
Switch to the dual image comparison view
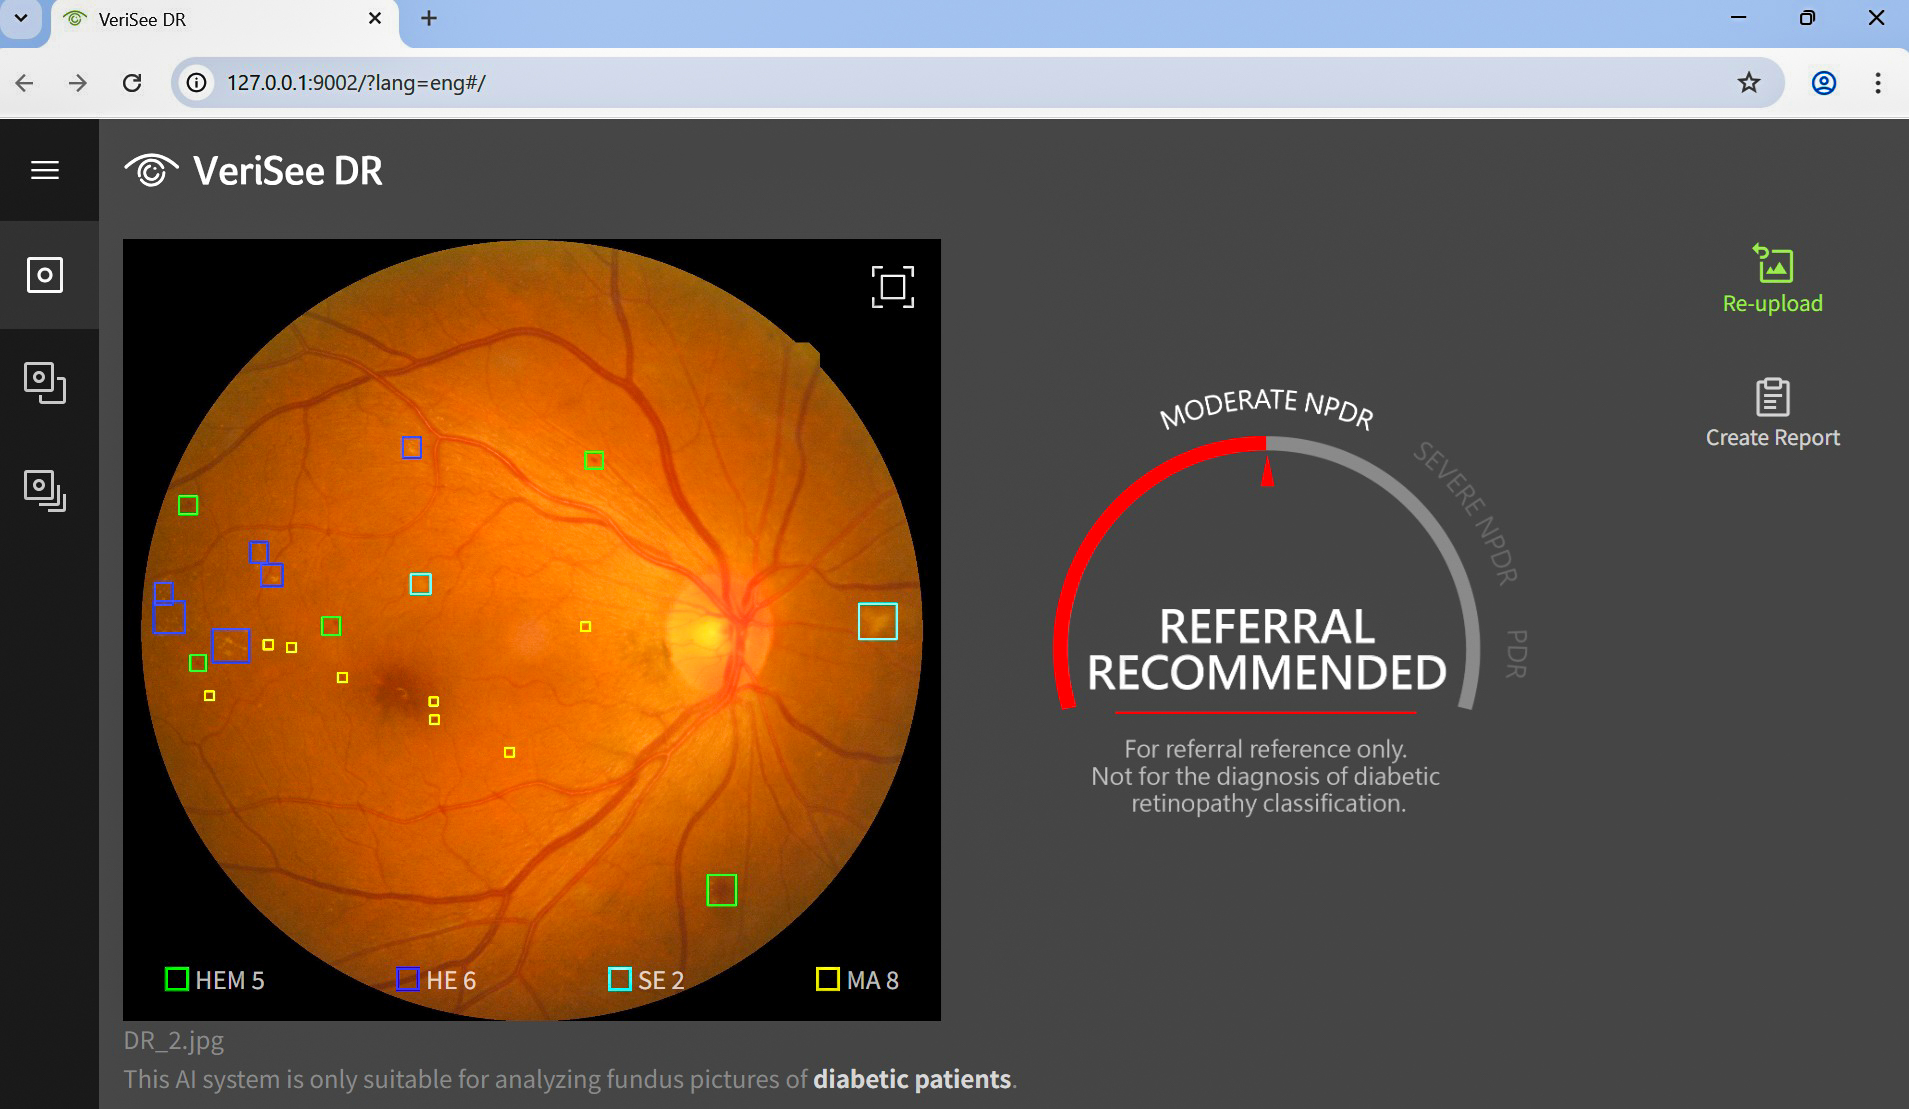45,385
